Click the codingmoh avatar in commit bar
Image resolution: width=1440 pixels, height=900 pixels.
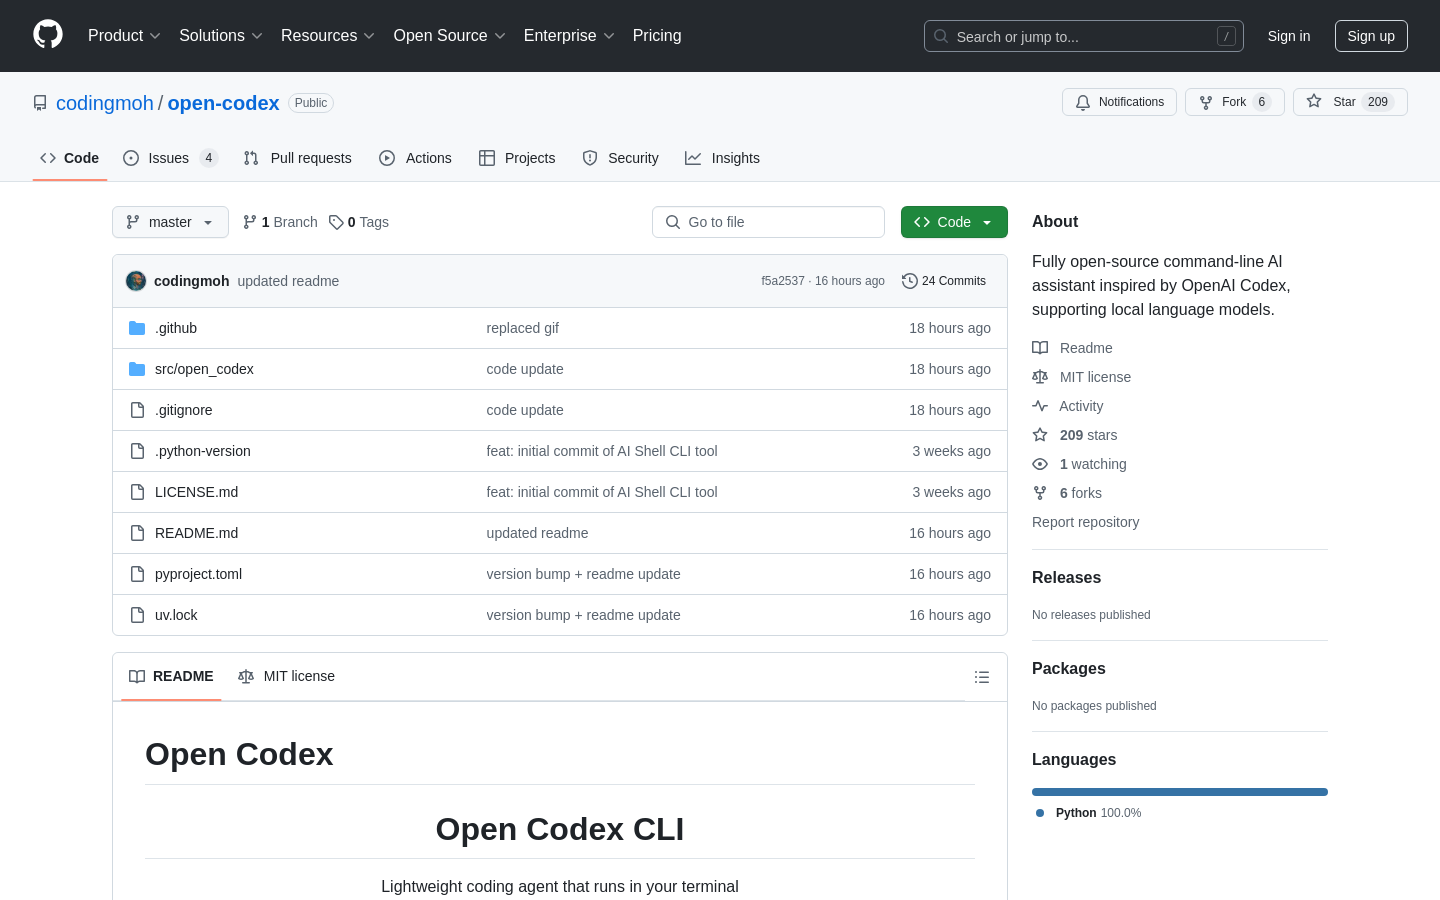tap(136, 281)
